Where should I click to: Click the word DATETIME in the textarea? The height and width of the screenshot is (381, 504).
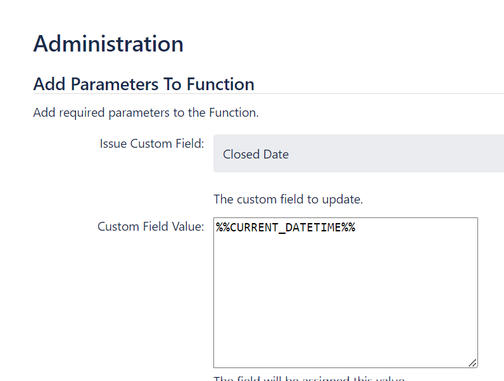[x=313, y=228]
